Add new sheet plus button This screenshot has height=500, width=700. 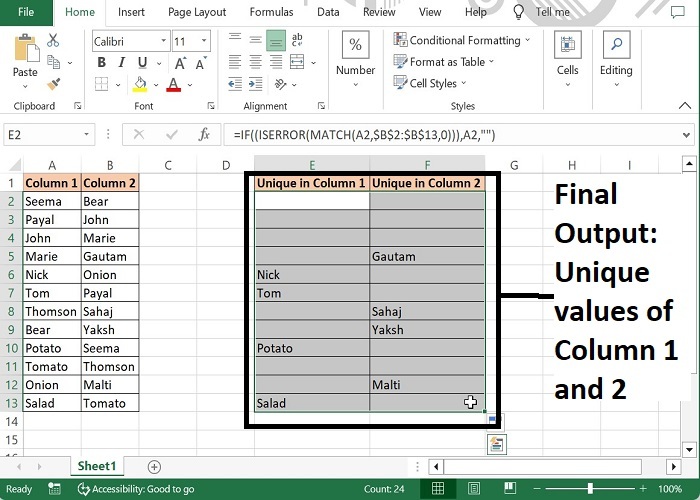(x=154, y=467)
